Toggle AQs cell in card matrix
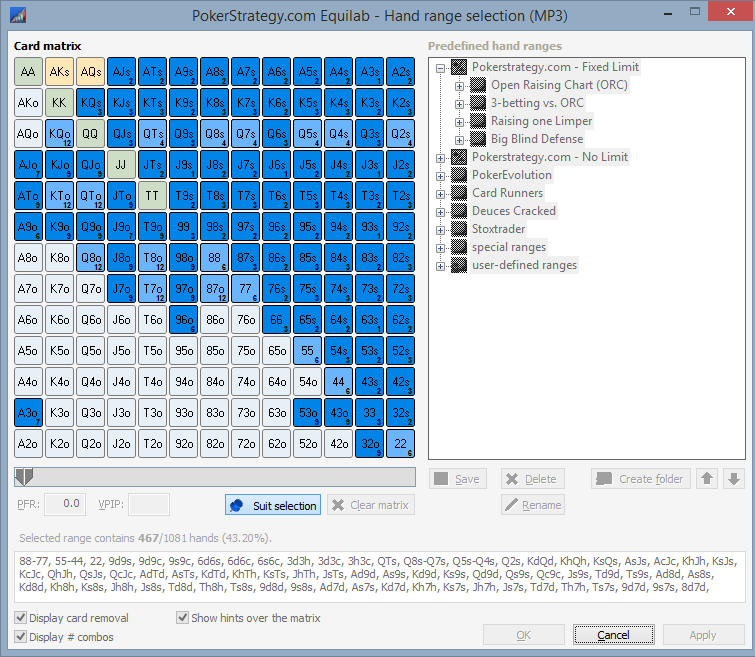 (91, 72)
